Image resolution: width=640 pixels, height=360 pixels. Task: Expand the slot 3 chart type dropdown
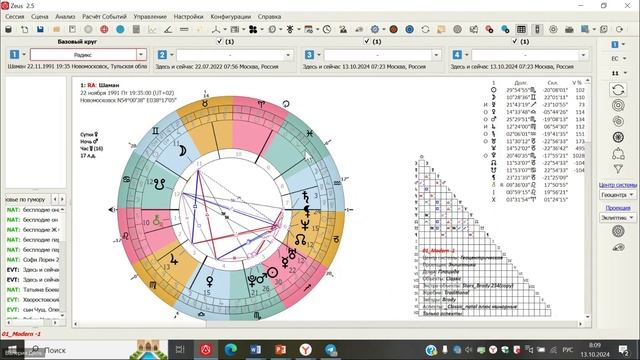(436, 55)
